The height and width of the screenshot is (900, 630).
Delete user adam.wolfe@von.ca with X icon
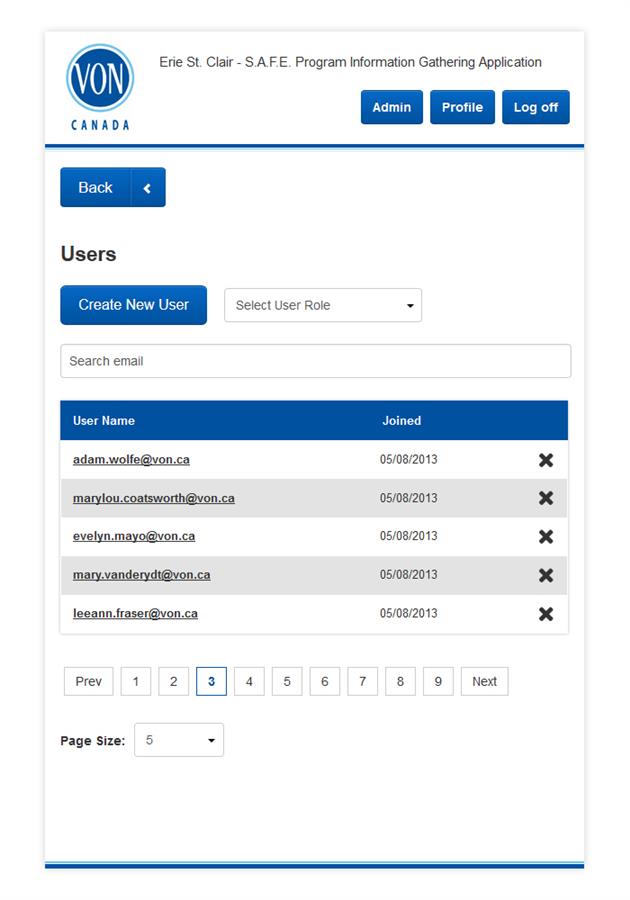[x=546, y=460]
